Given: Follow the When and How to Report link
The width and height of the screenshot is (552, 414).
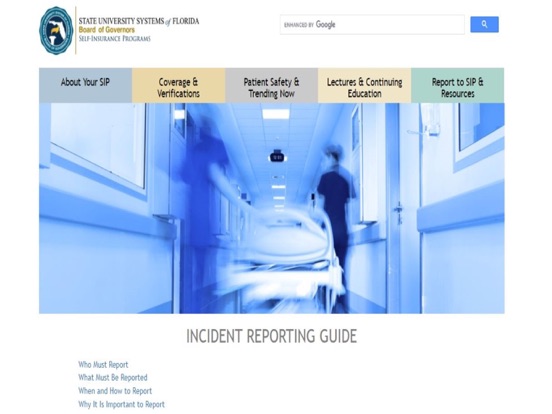Looking at the screenshot, I should click(115, 391).
